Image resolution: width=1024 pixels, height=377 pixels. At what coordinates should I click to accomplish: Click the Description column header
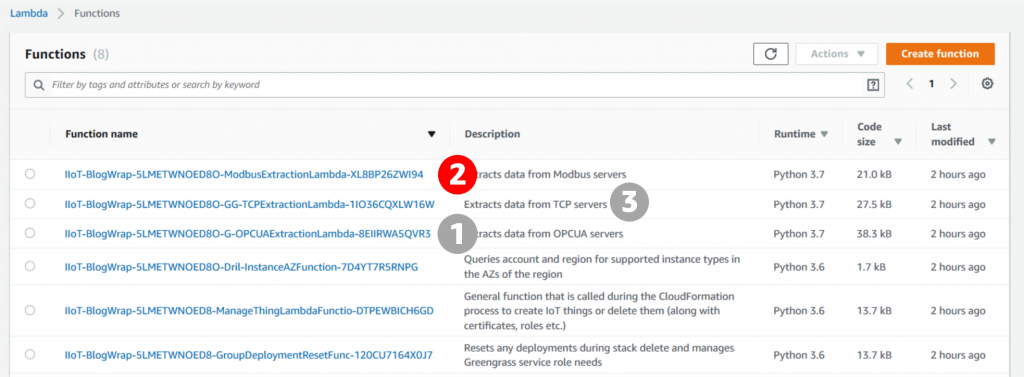tap(492, 134)
